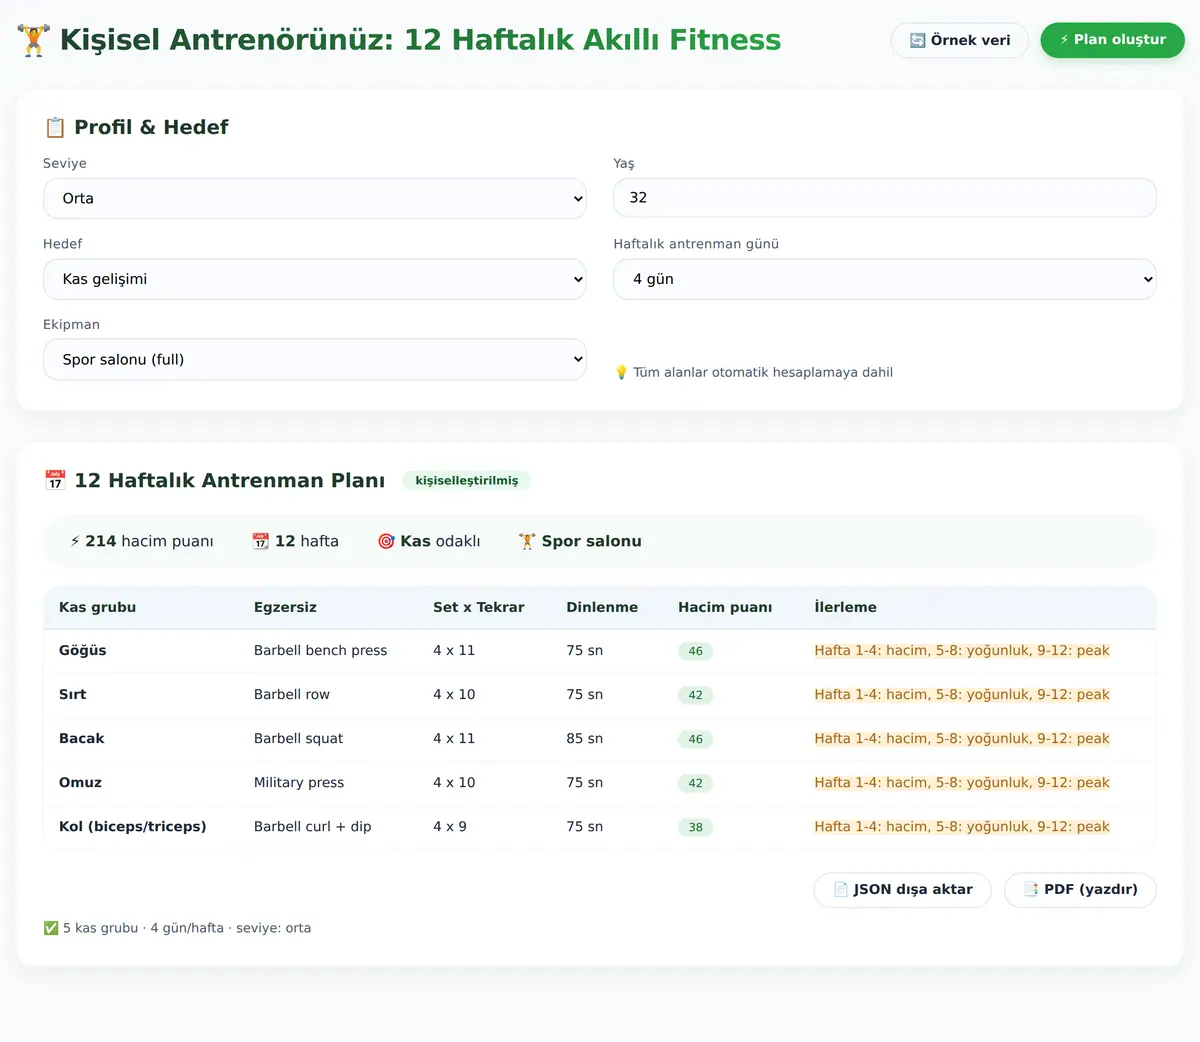Click the volume badge 46 in Göğüs row

[x=696, y=651]
